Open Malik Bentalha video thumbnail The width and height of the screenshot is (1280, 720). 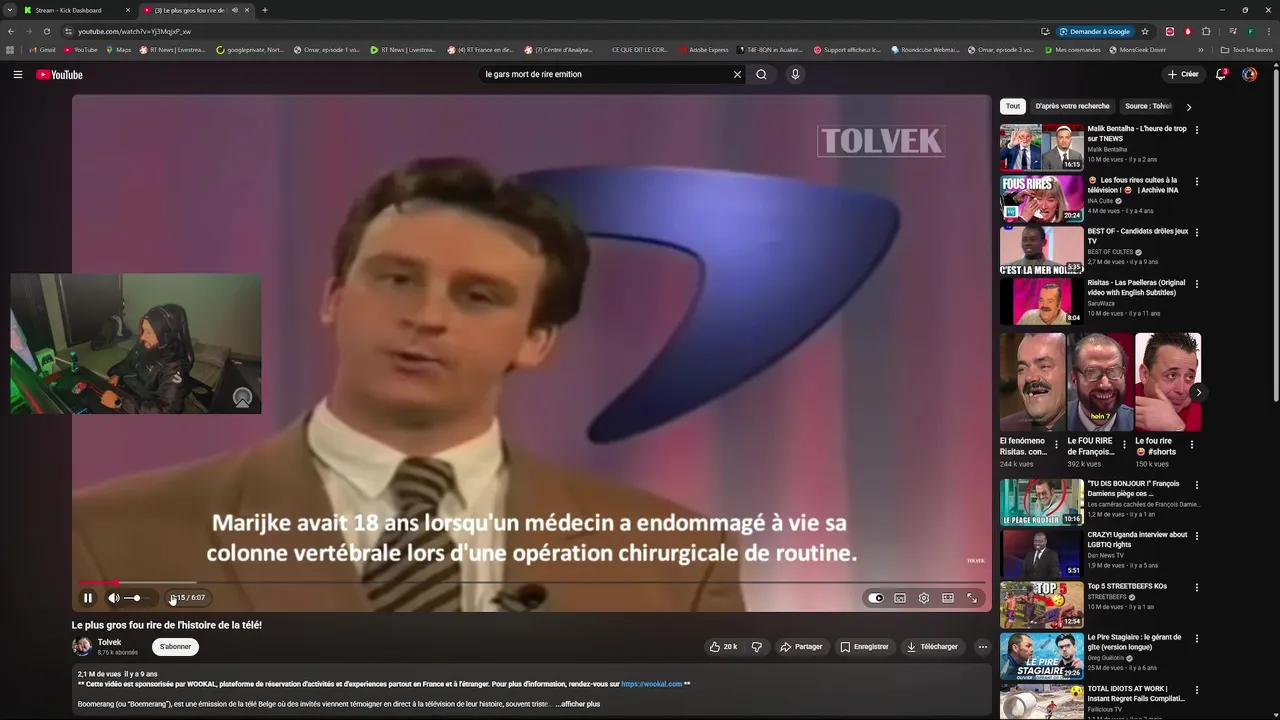pos(1041,147)
